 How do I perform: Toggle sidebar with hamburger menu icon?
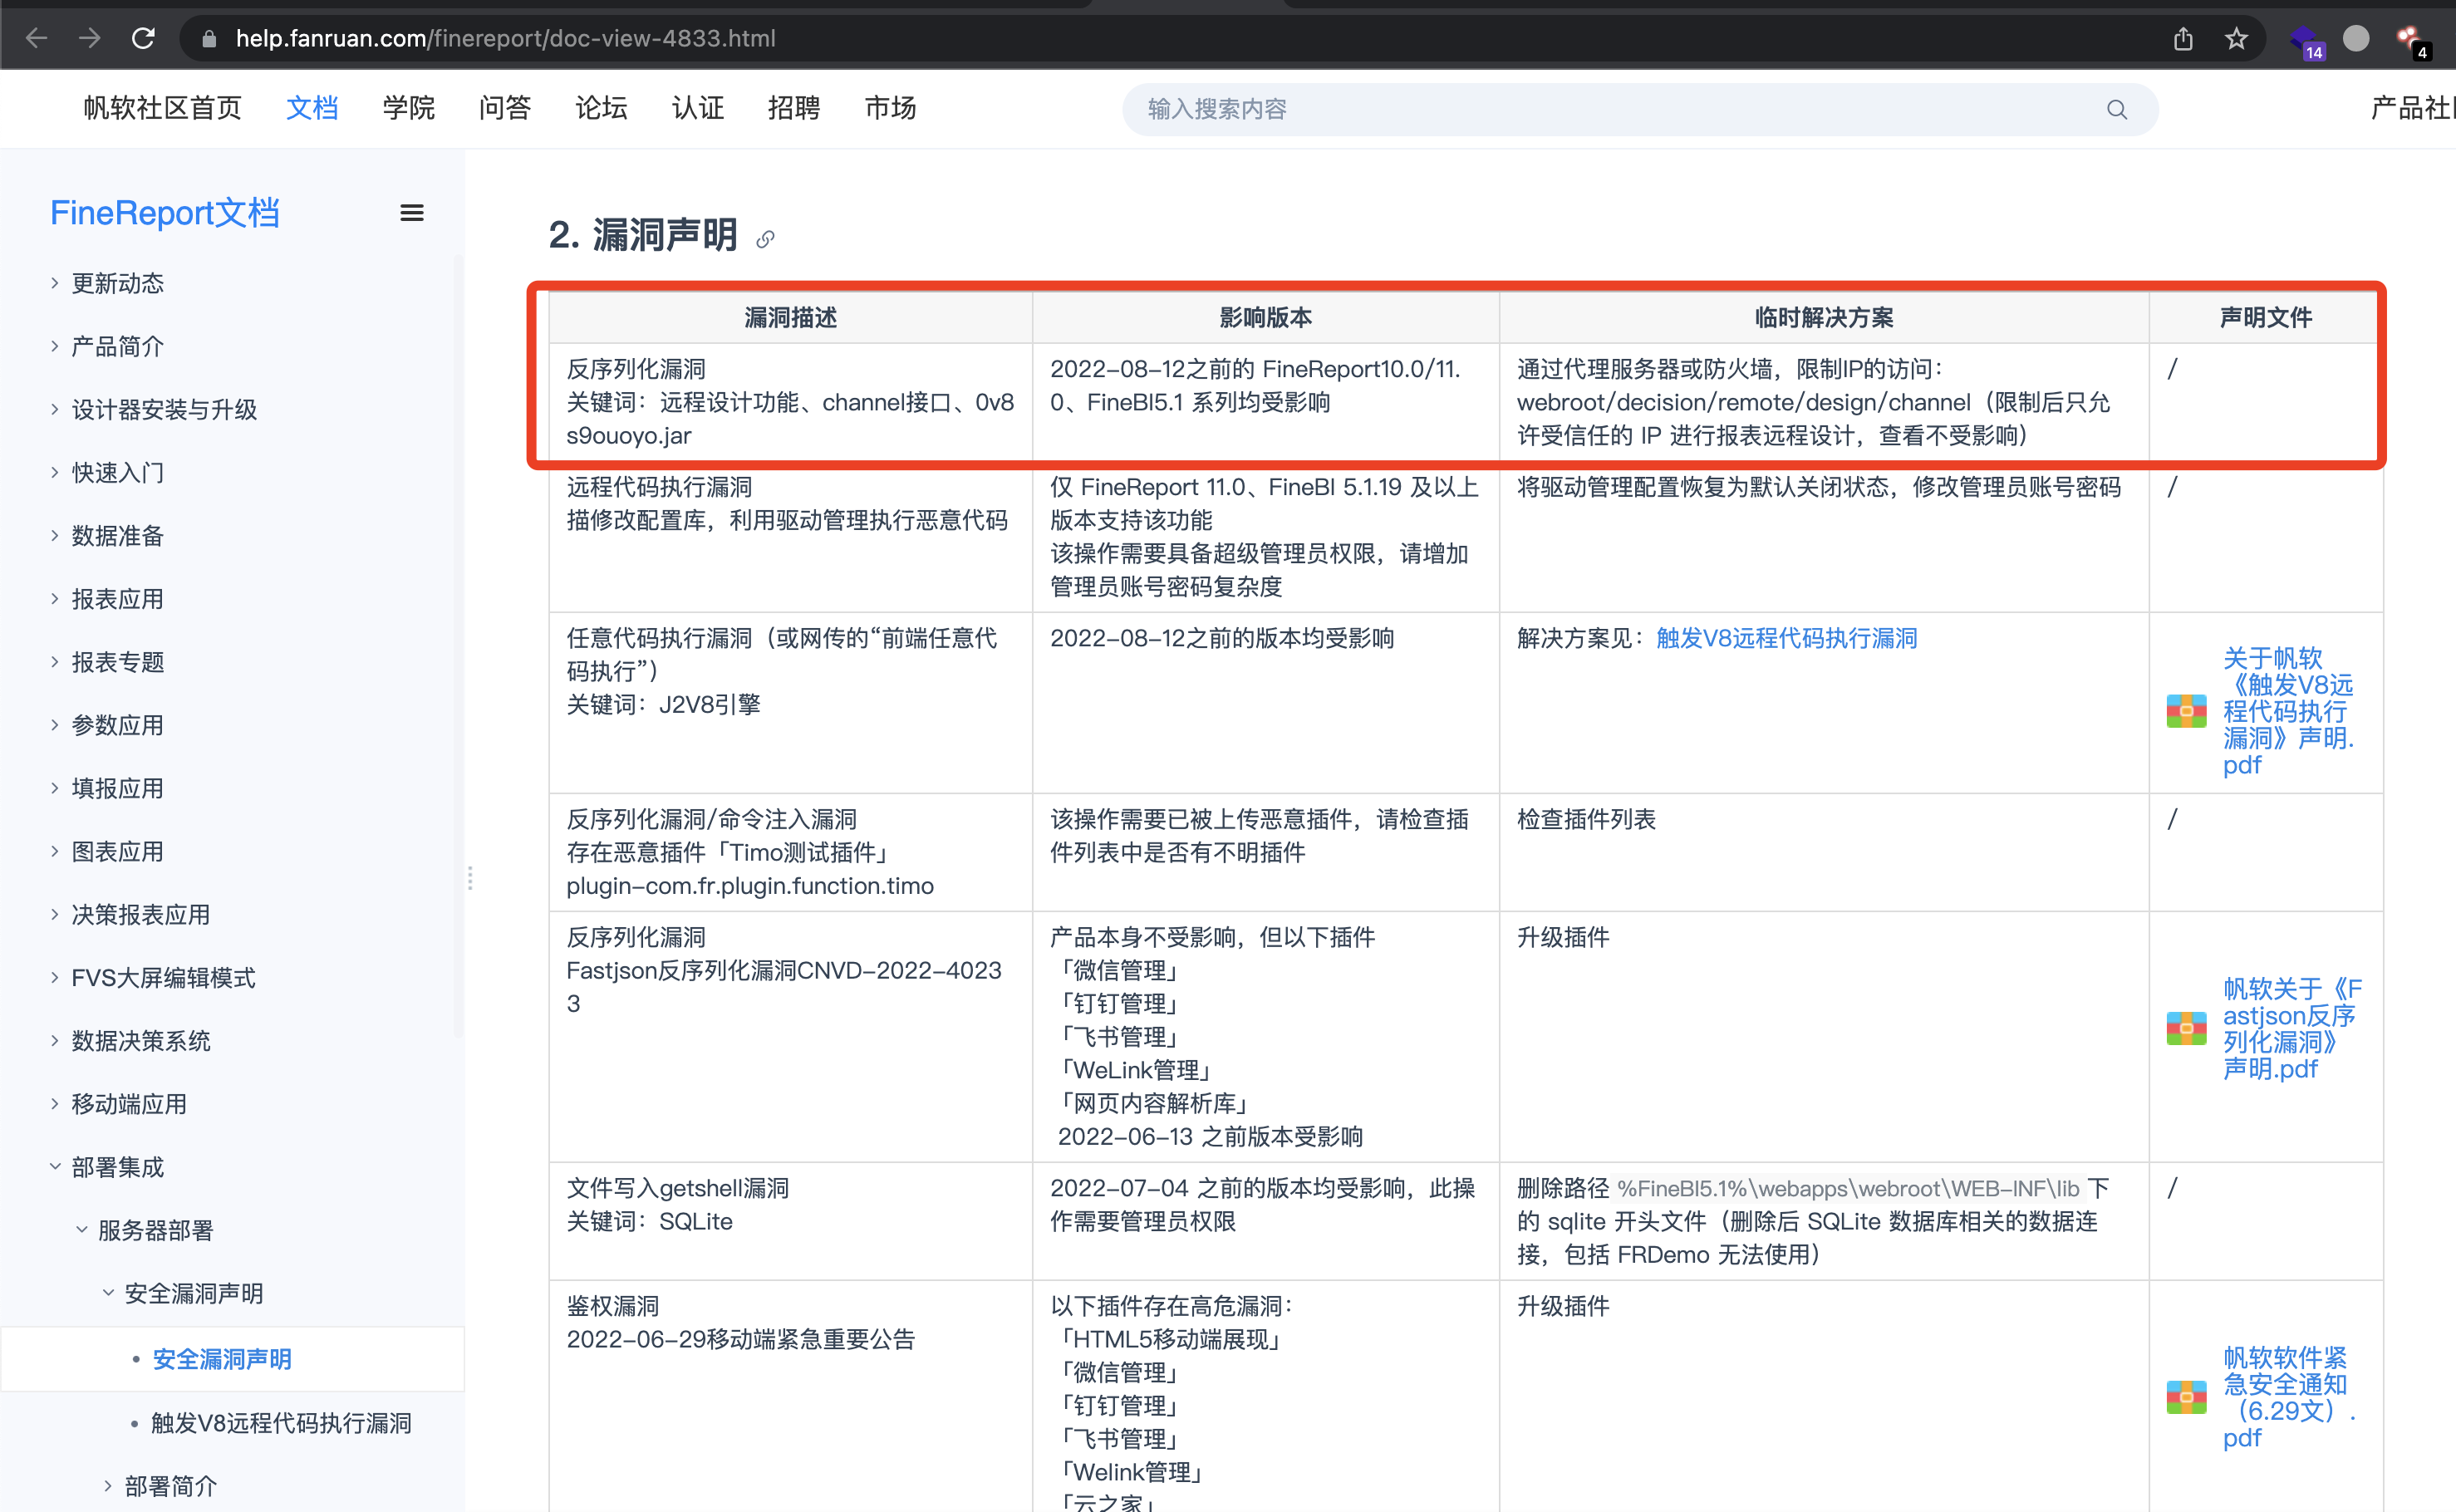pos(411,213)
